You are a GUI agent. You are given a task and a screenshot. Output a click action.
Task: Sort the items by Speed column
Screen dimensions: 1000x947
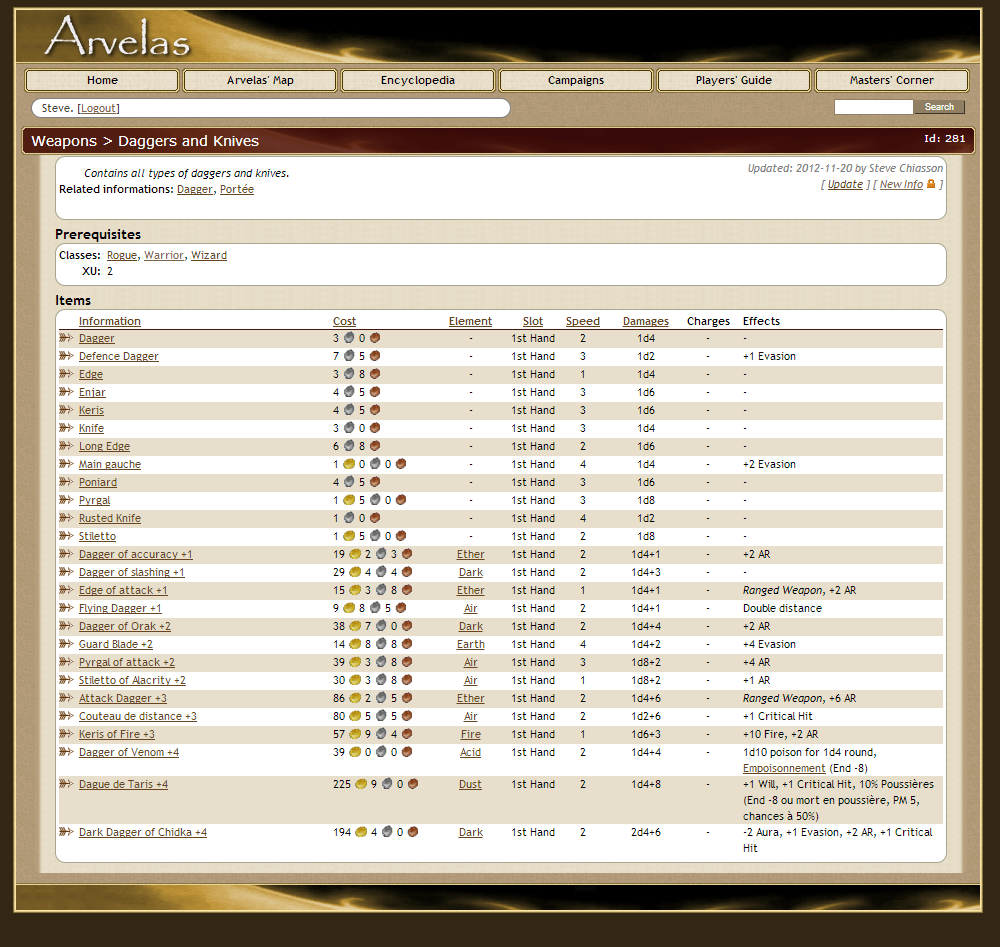582,321
